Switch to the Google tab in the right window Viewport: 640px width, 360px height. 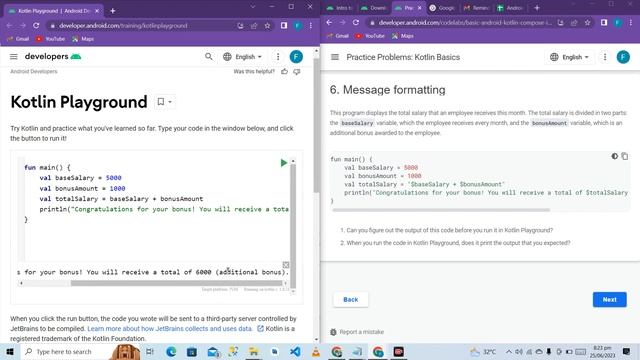[x=442, y=8]
